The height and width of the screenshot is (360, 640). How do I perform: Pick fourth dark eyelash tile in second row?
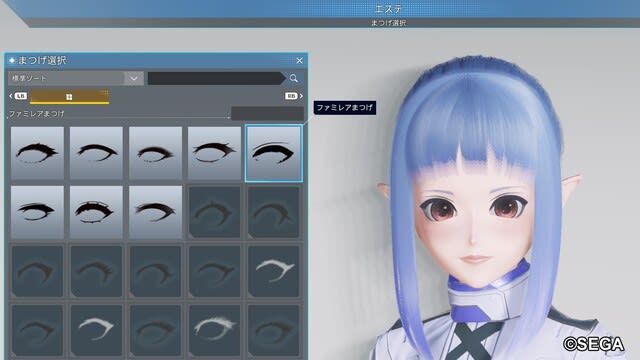[214, 212]
